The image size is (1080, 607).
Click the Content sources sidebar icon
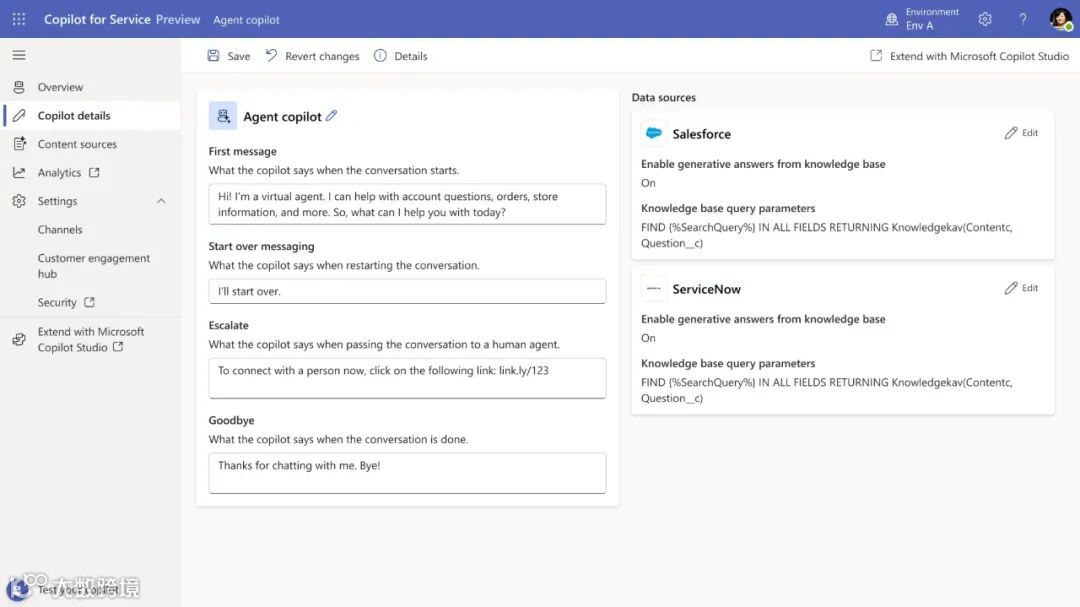[x=19, y=143]
